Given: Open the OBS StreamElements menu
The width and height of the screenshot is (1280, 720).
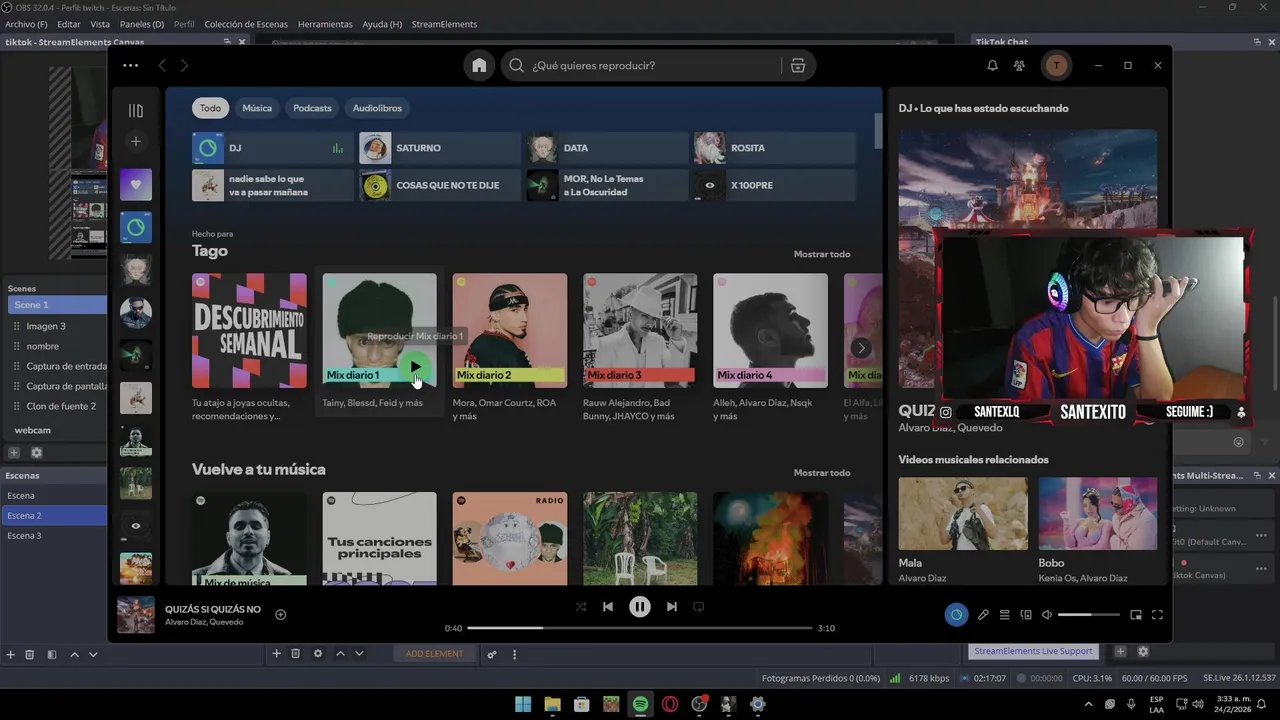Looking at the screenshot, I should point(444,24).
